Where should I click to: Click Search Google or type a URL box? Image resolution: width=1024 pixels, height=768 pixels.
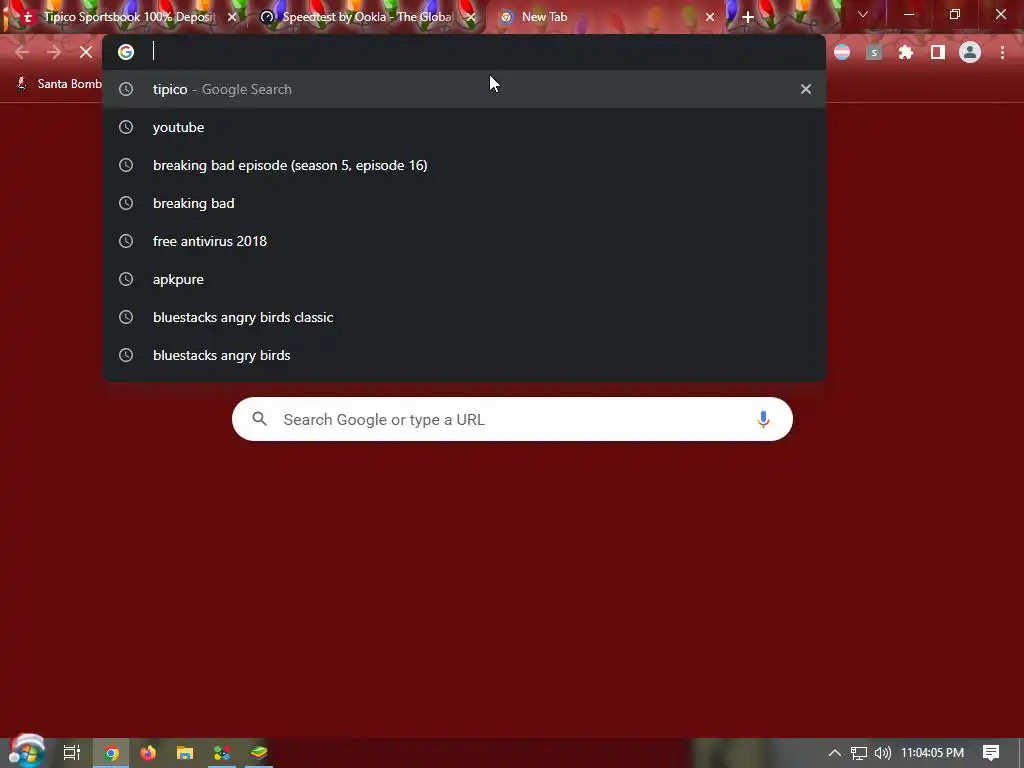pyautogui.click(x=512, y=419)
